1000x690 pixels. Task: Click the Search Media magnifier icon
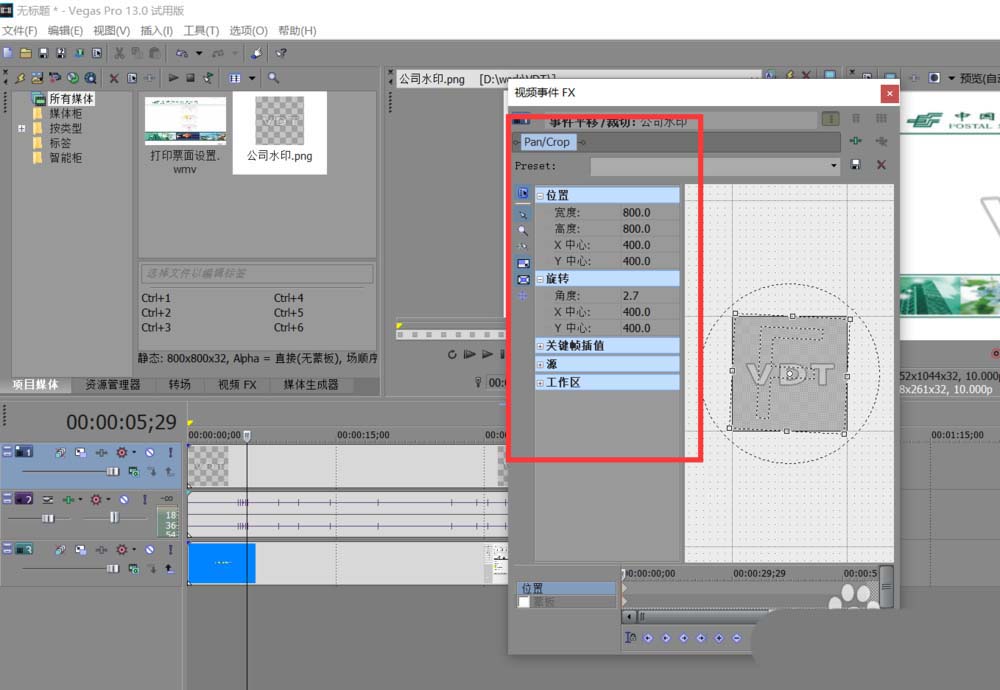pyautogui.click(x=273, y=78)
